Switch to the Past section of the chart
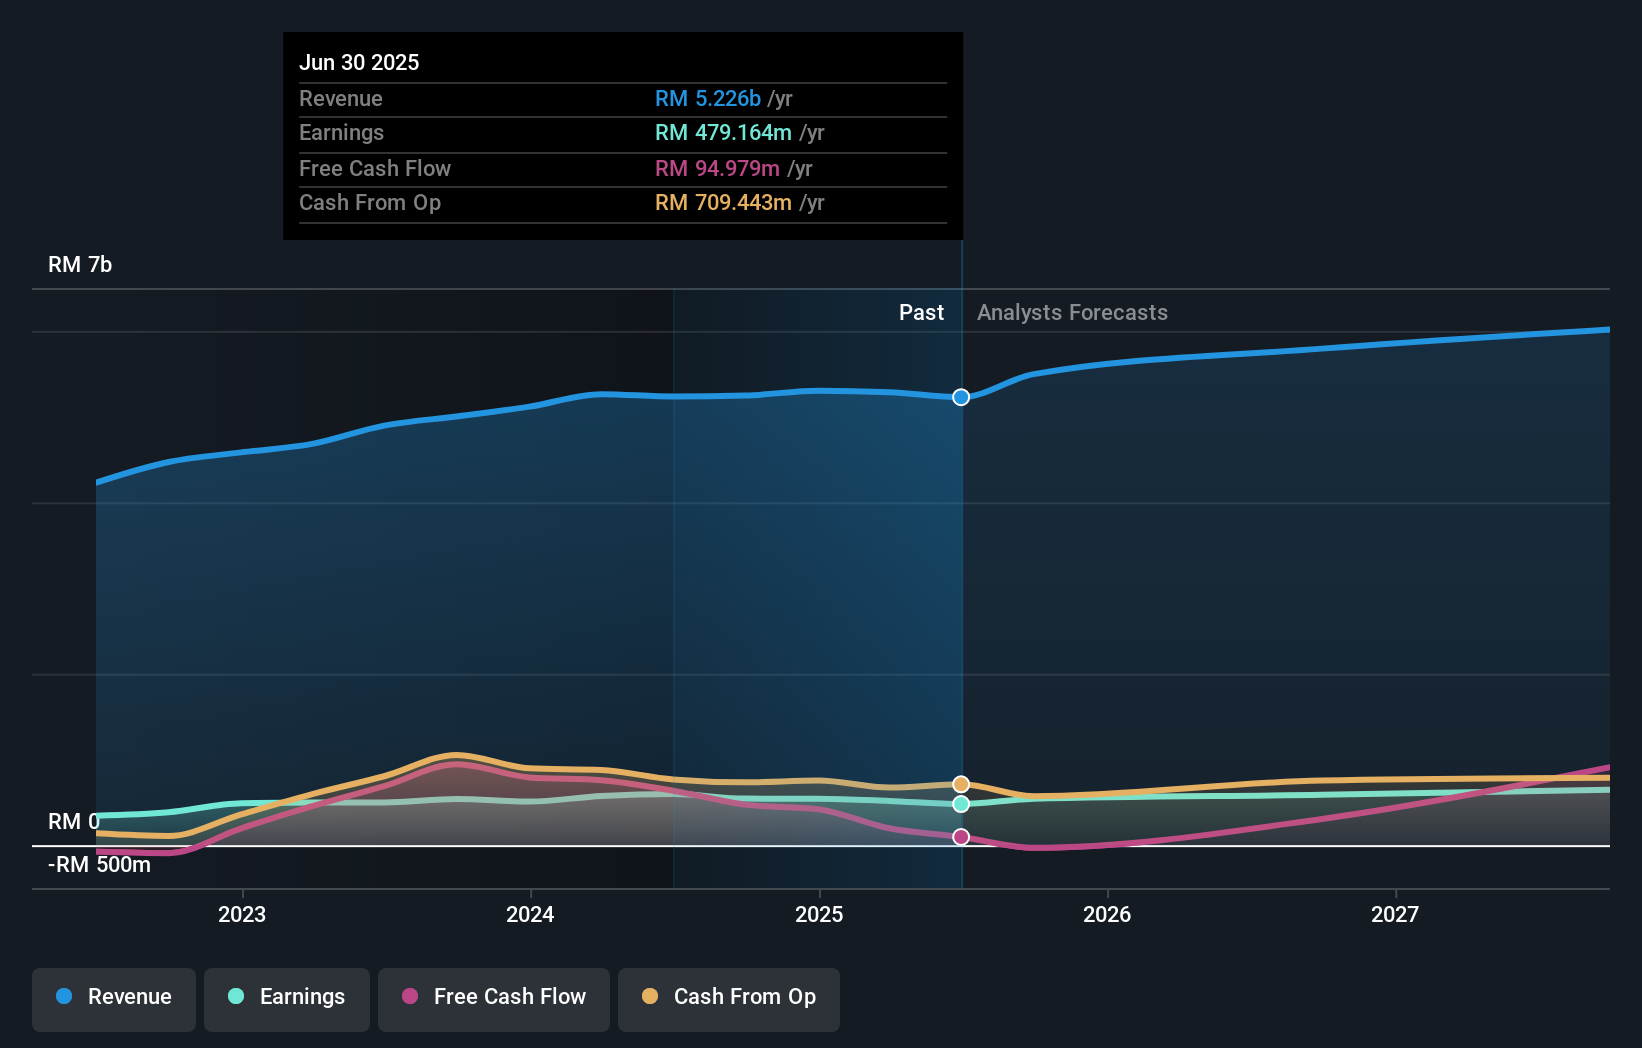The image size is (1642, 1048). [x=921, y=312]
